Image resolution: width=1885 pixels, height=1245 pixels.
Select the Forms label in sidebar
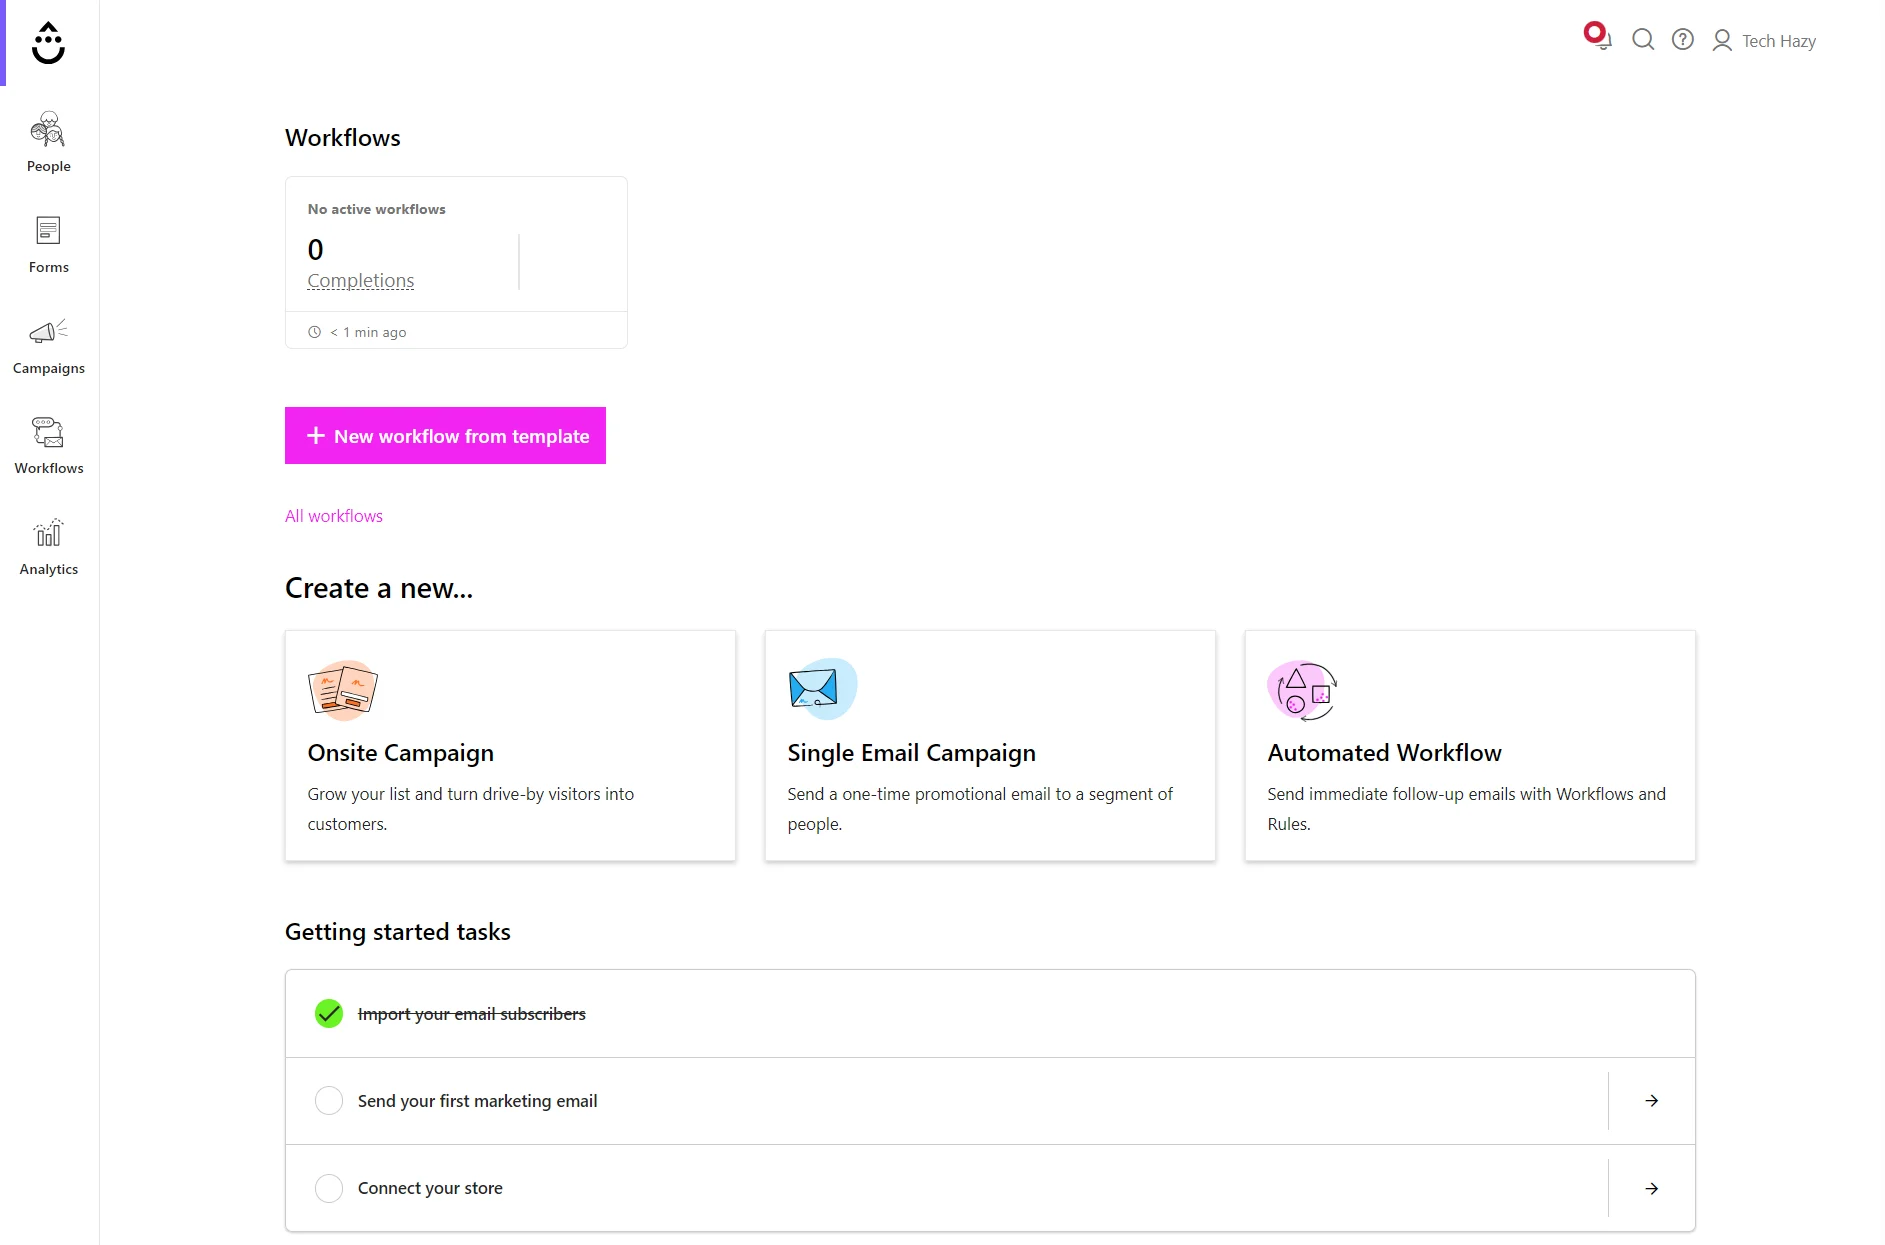[48, 267]
